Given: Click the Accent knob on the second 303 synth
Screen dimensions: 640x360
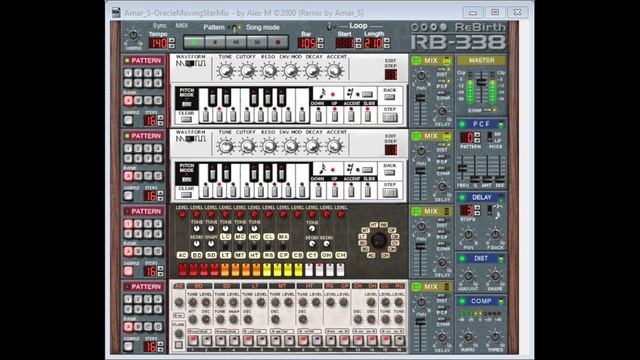Looking at the screenshot, I should pos(335,146).
